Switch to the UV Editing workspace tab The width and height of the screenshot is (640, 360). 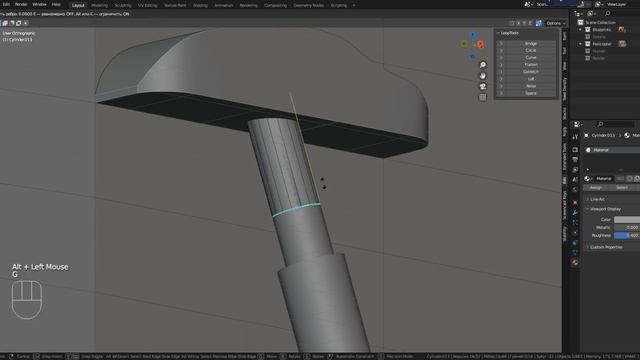(147, 5)
